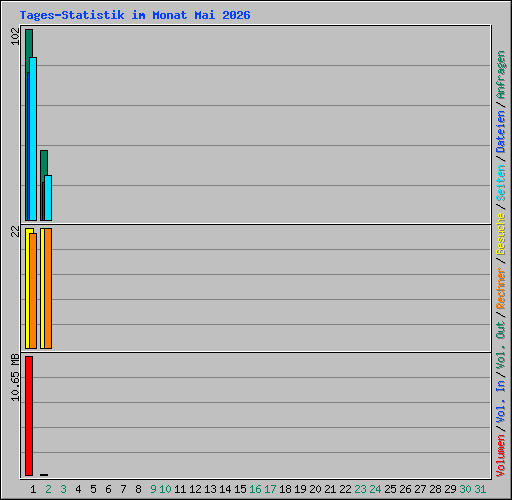Image resolution: width=512 pixels, height=500 pixels.
Task: Click the Rechner legend label
Action: coord(501,288)
